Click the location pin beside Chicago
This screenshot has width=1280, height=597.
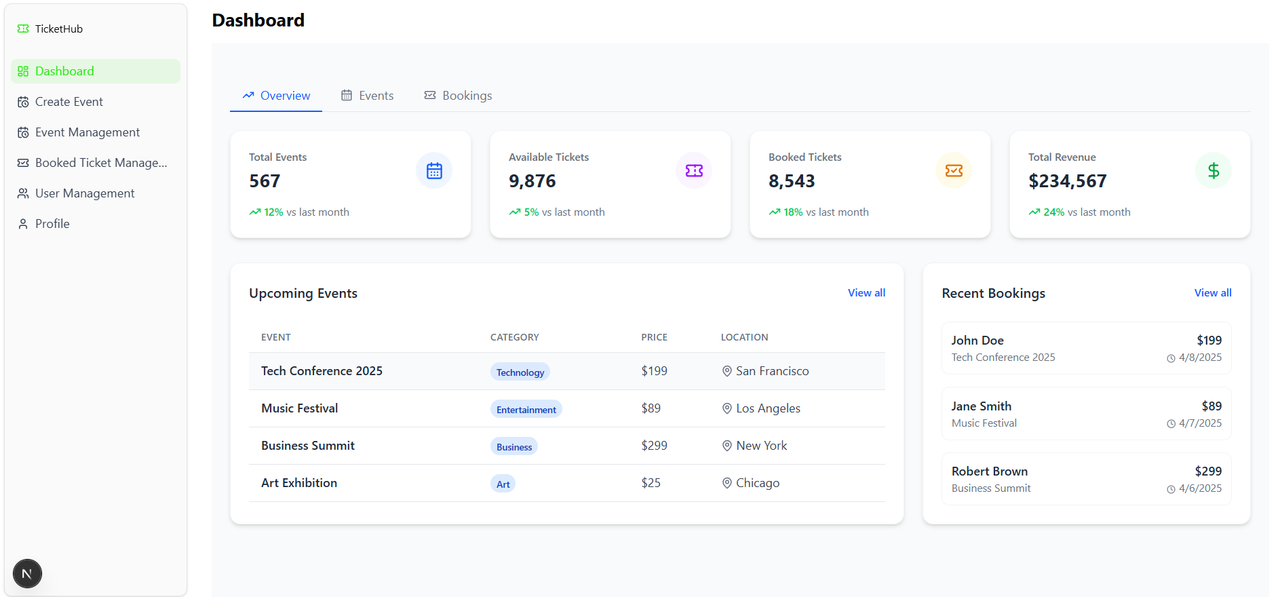tap(727, 483)
